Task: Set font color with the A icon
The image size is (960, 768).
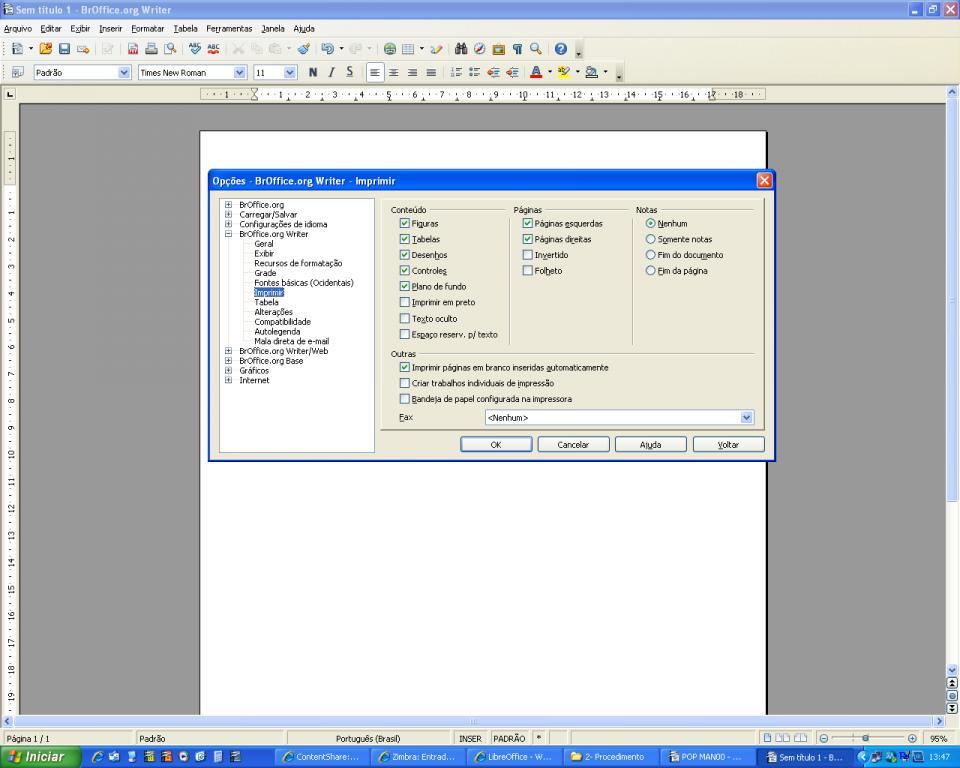Action: 536,72
